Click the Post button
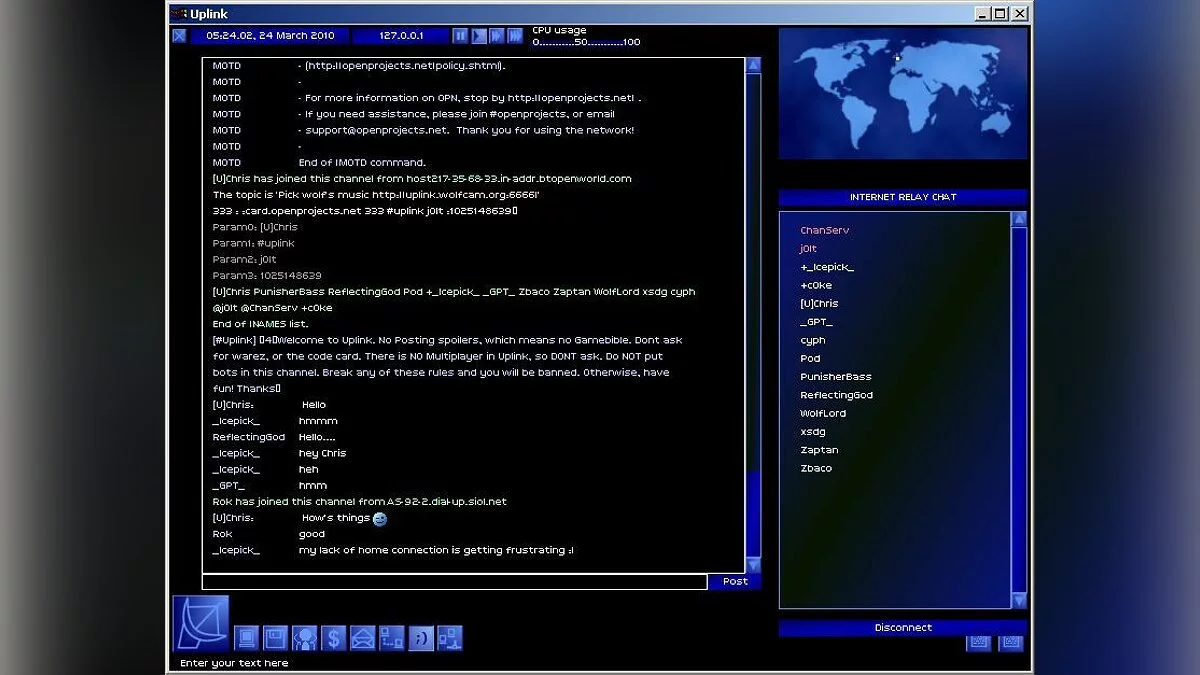Image resolution: width=1200 pixels, height=675 pixels. click(x=735, y=581)
